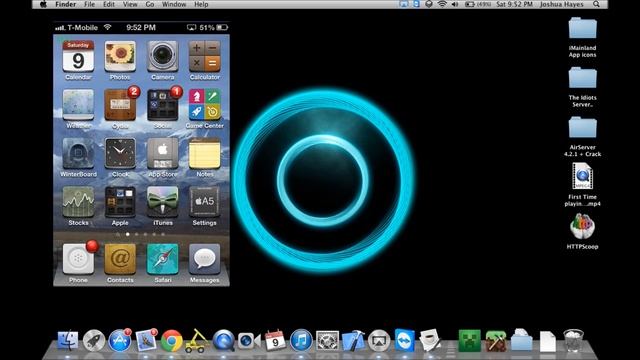Click the Sat 9:52 PM clock
The width and height of the screenshot is (640, 360).
click(514, 4)
